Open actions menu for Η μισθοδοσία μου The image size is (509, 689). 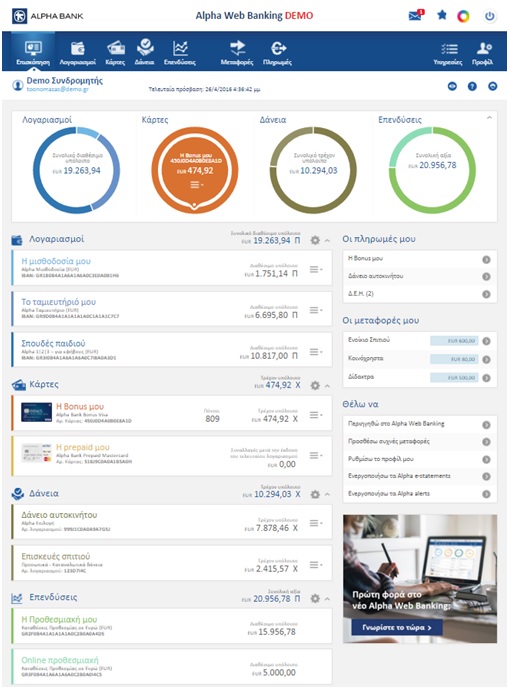click(x=316, y=269)
